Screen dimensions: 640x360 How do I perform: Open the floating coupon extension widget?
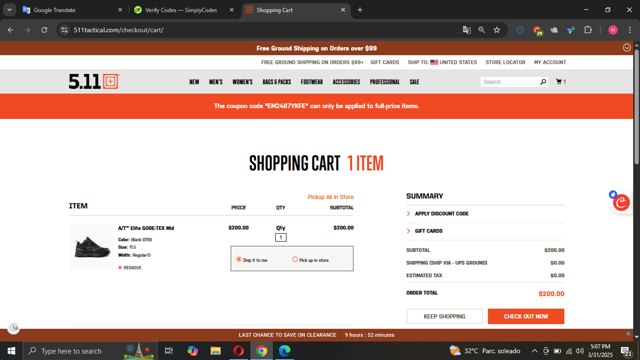(621, 202)
